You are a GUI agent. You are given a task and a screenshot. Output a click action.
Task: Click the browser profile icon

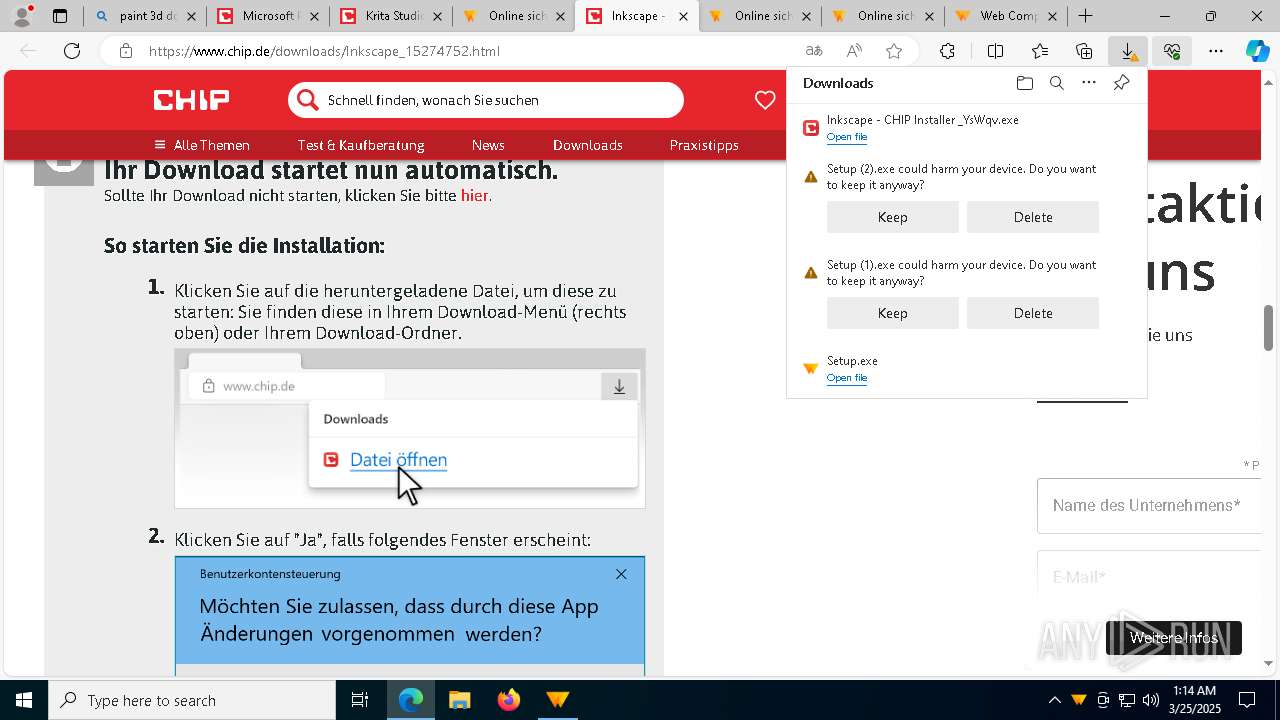[x=22, y=16]
